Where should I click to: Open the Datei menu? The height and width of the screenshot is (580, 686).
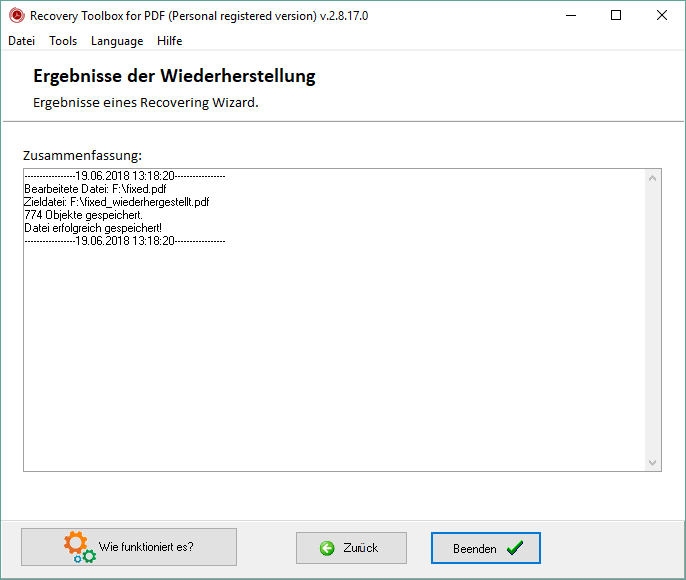(21, 41)
